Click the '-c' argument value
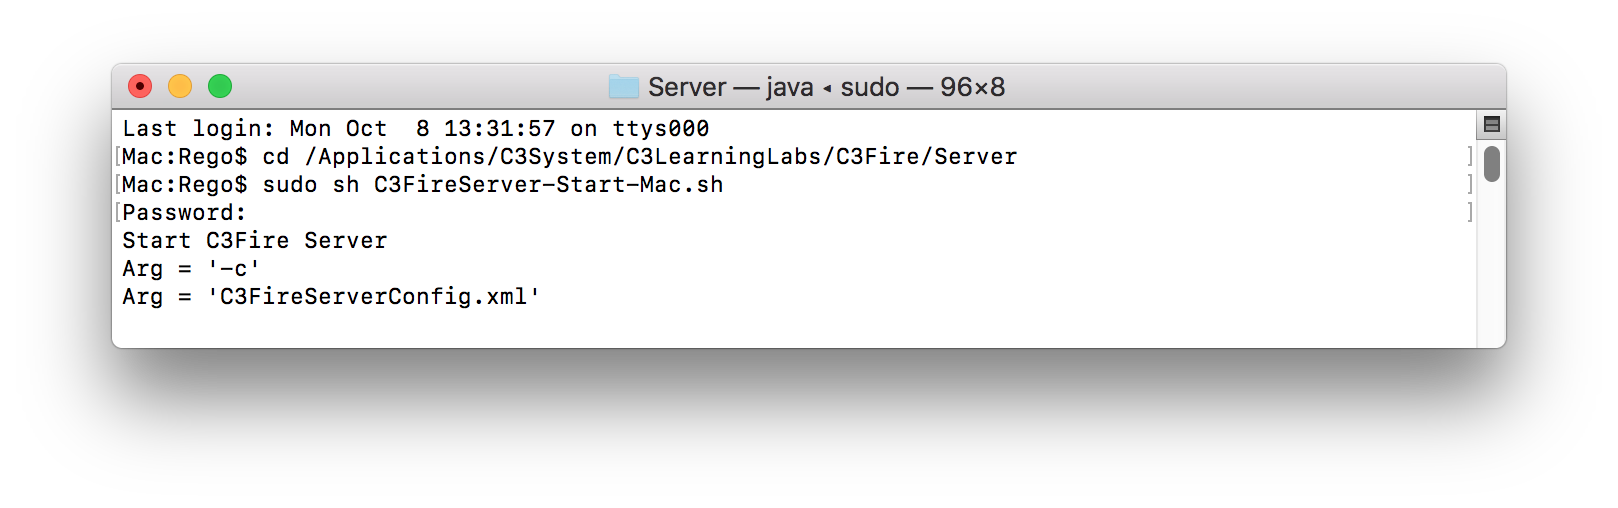The height and width of the screenshot is (508, 1618). (x=234, y=269)
